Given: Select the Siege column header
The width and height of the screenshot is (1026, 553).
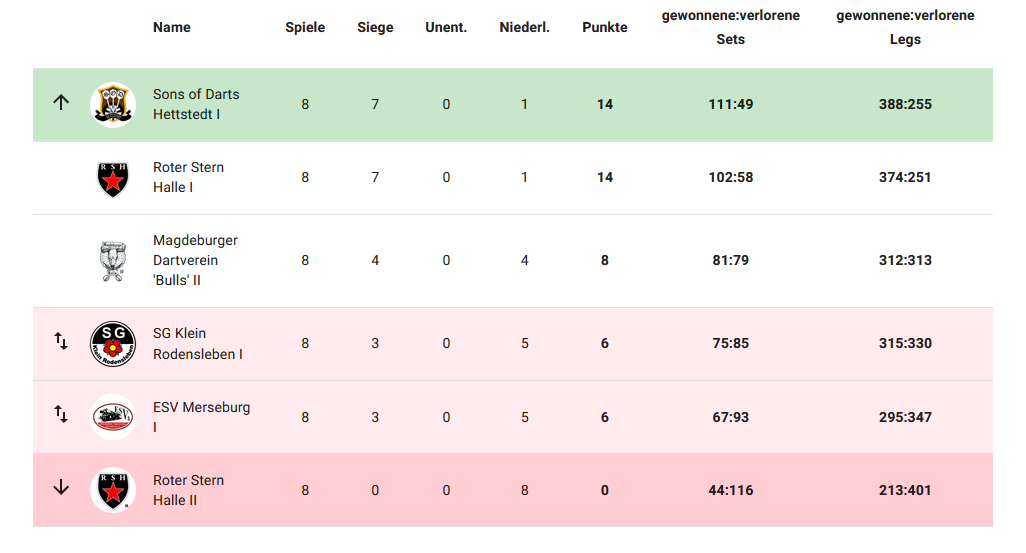Looking at the screenshot, I should coord(375,27).
